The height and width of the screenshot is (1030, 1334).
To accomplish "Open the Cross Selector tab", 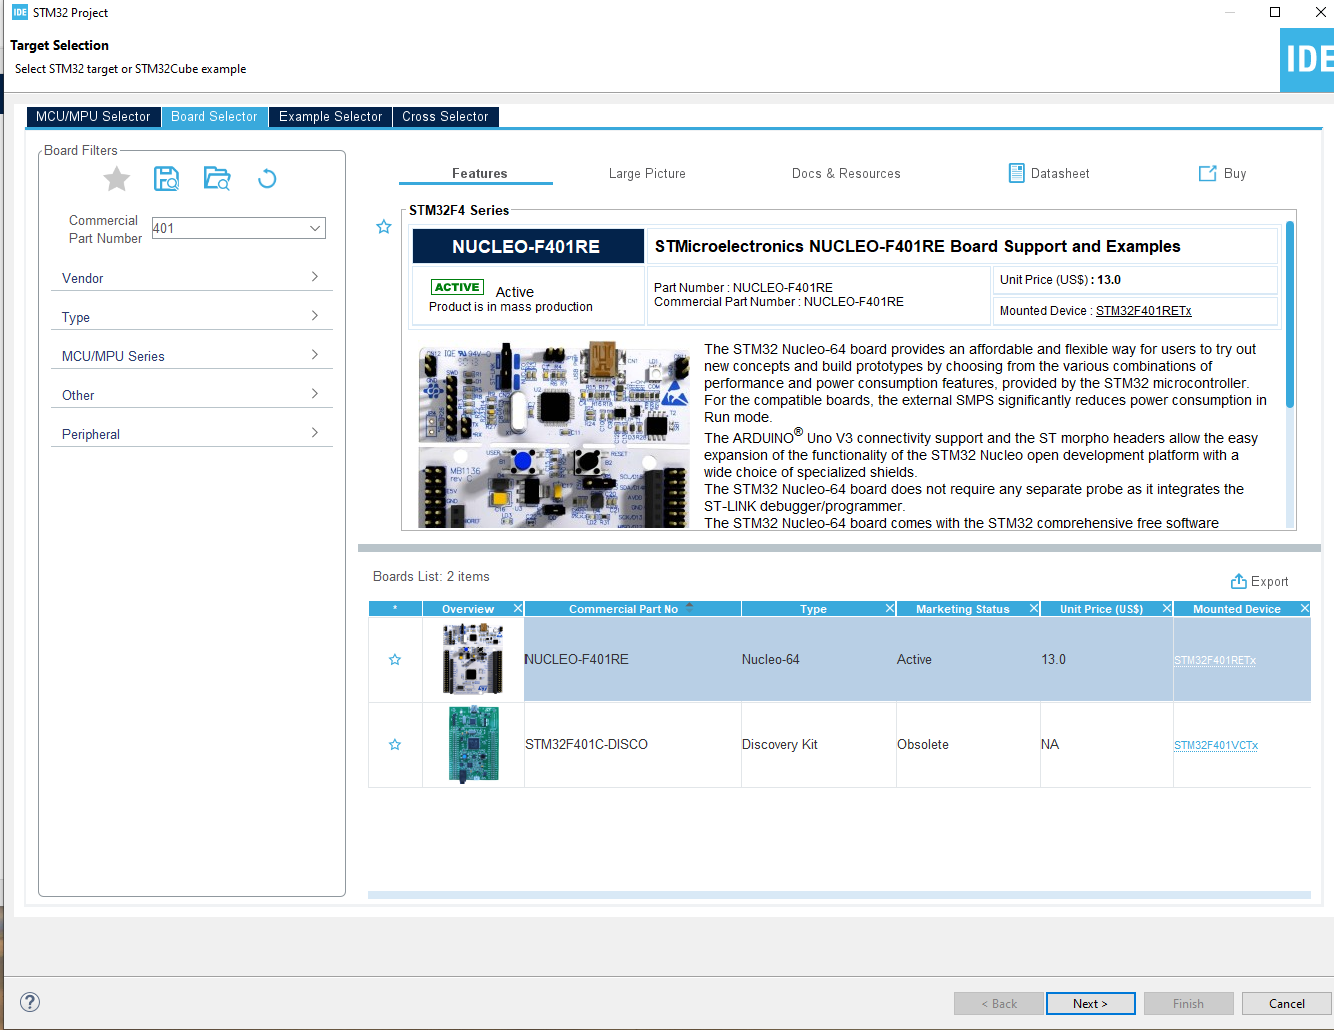I will pyautogui.click(x=445, y=117).
